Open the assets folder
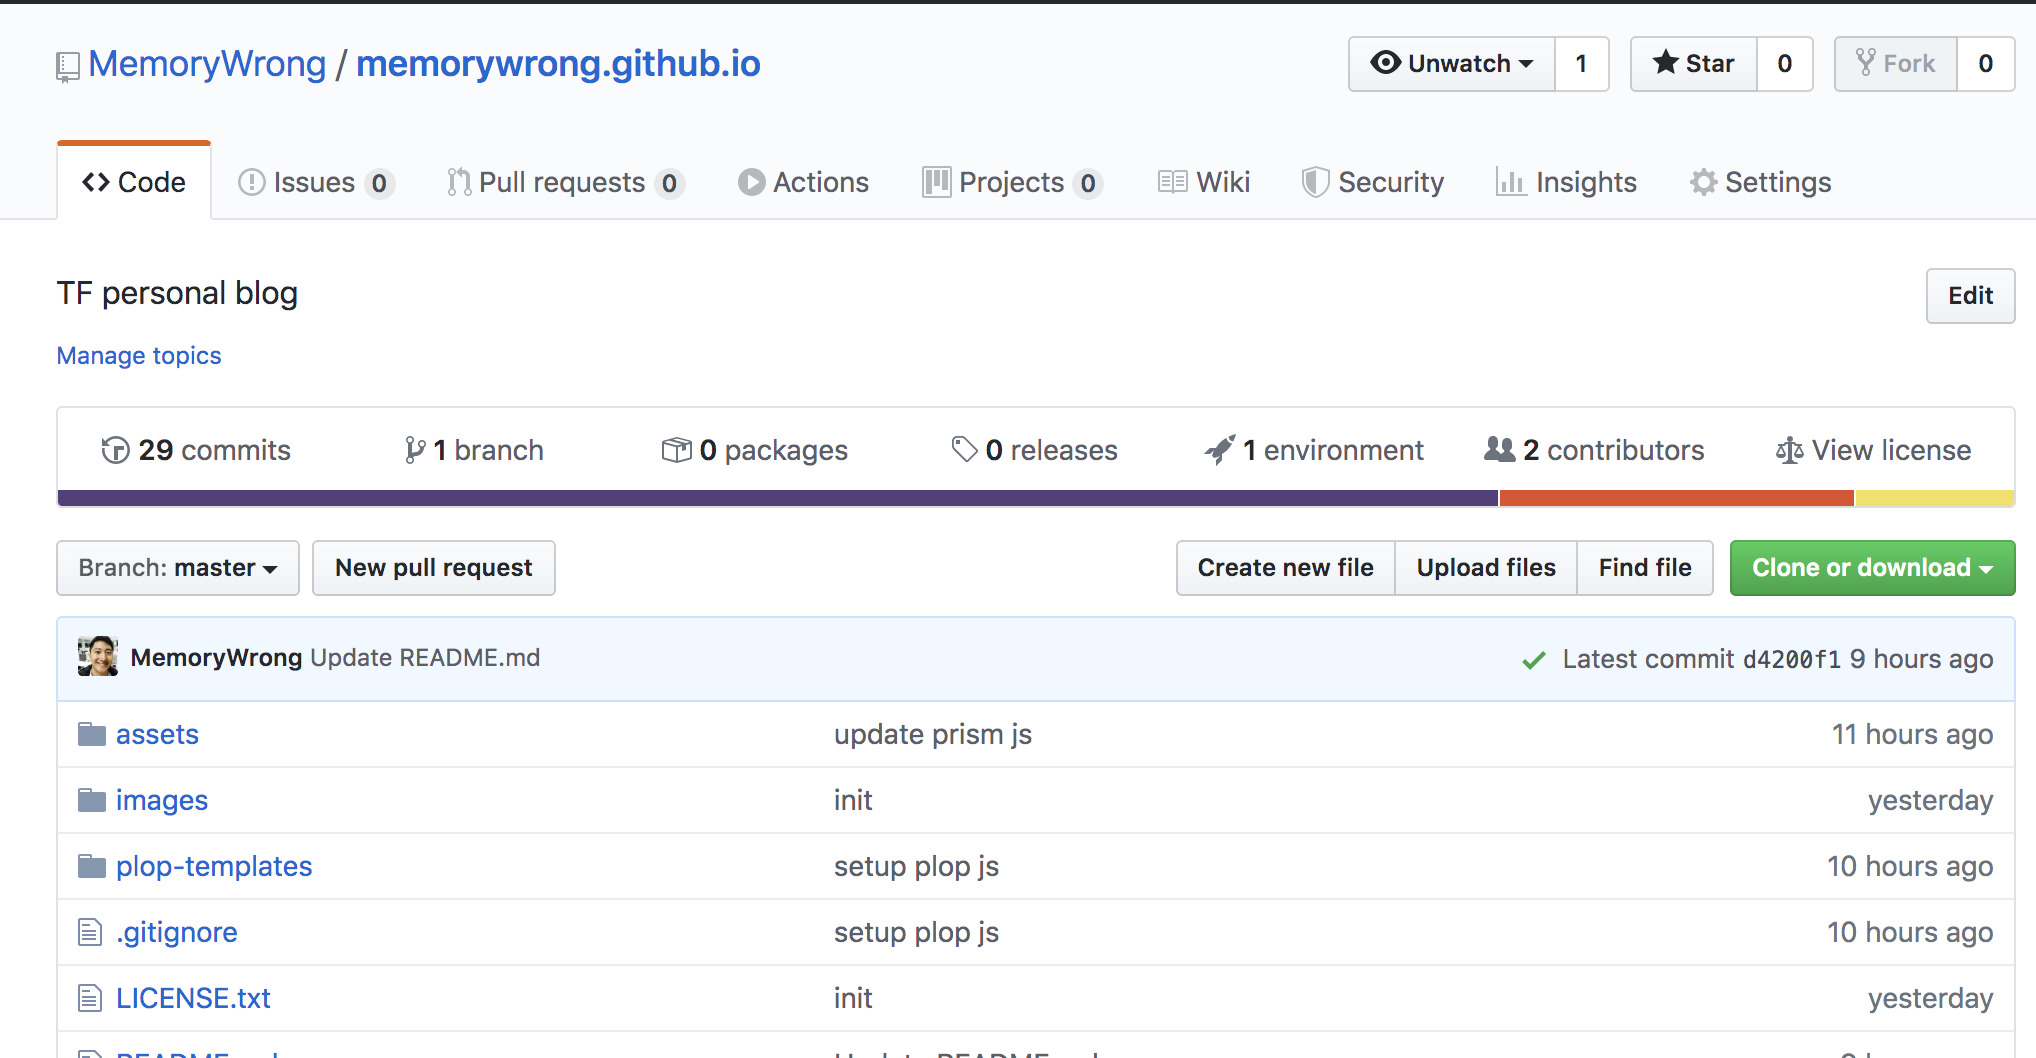The width and height of the screenshot is (2036, 1058). 157,734
